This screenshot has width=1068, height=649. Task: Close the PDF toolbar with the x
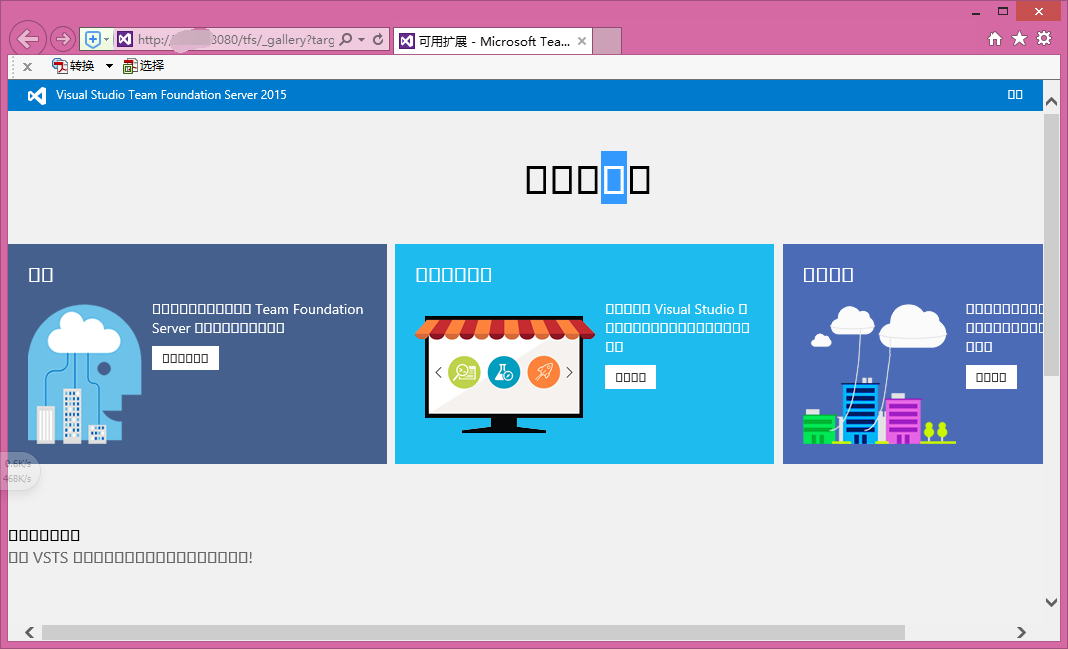click(27, 66)
